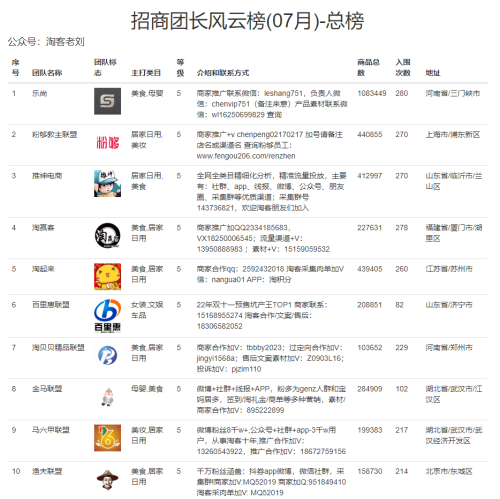500x499 pixels.
Task: Click 淘赢客's entry count 278
Action: (x=402, y=228)
